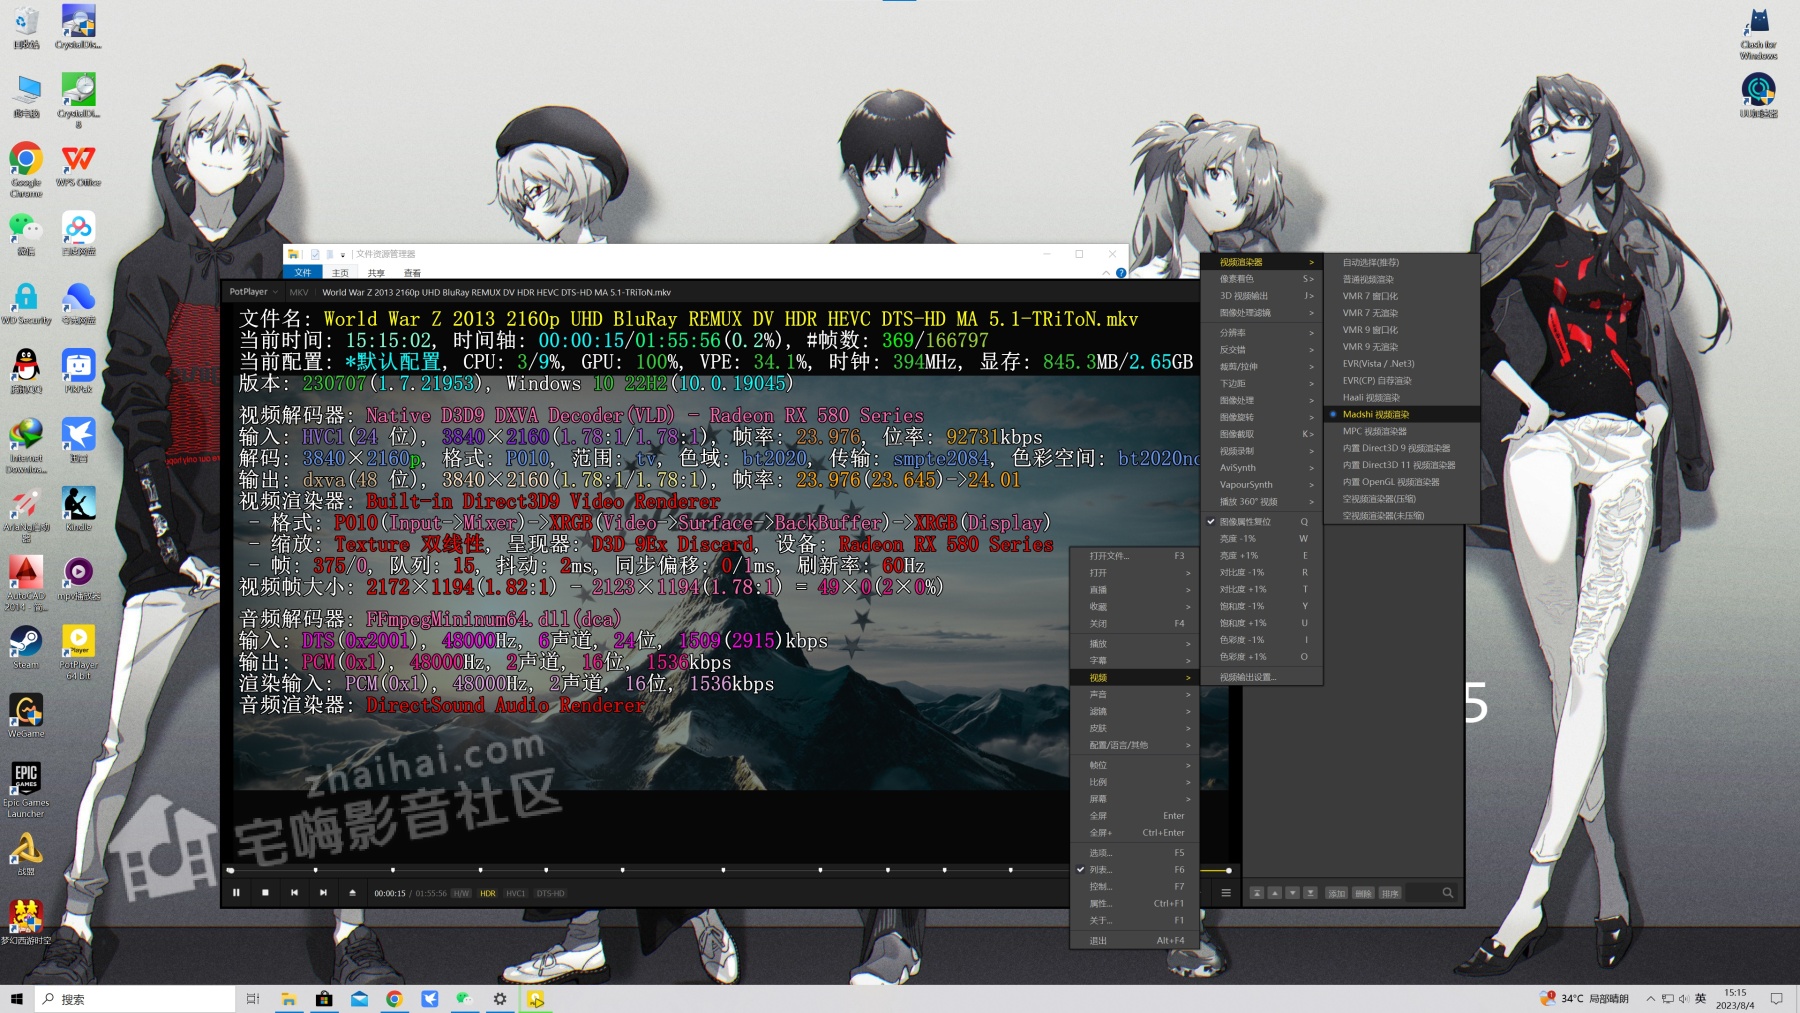Screen dimensions: 1800x1013
Task: Click 全屏 menu item
Action: 1133,816
